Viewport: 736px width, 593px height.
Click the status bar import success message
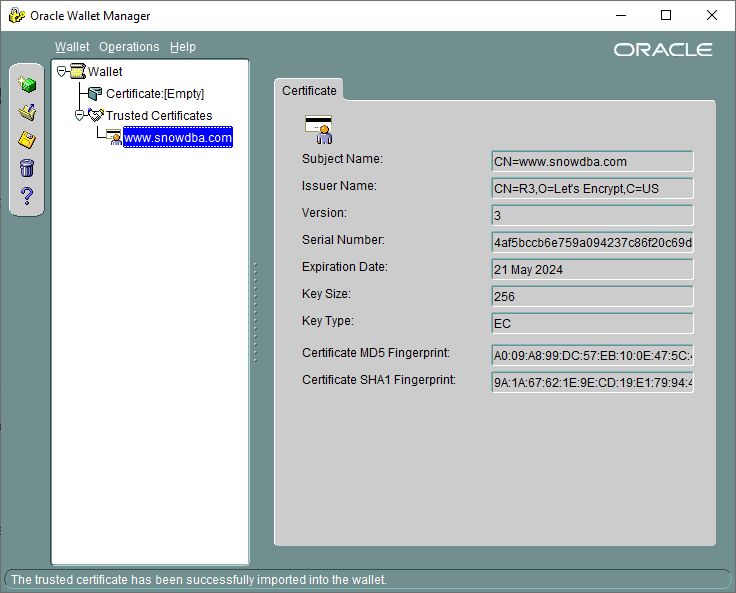[x=199, y=579]
